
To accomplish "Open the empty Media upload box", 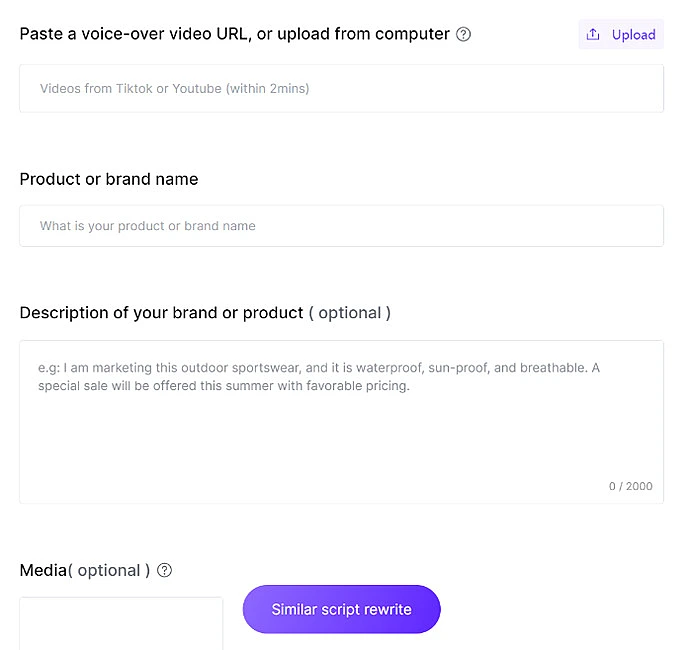I will click(121, 624).
